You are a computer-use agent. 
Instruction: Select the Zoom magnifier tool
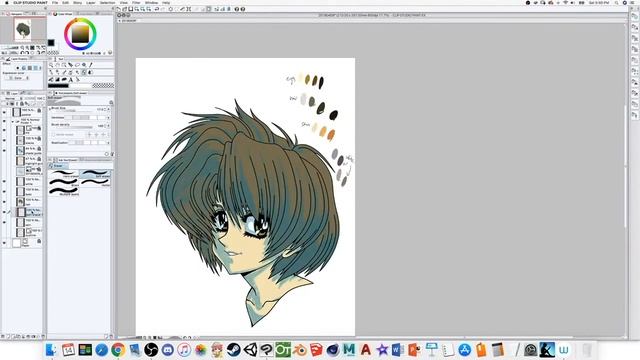[51, 64]
